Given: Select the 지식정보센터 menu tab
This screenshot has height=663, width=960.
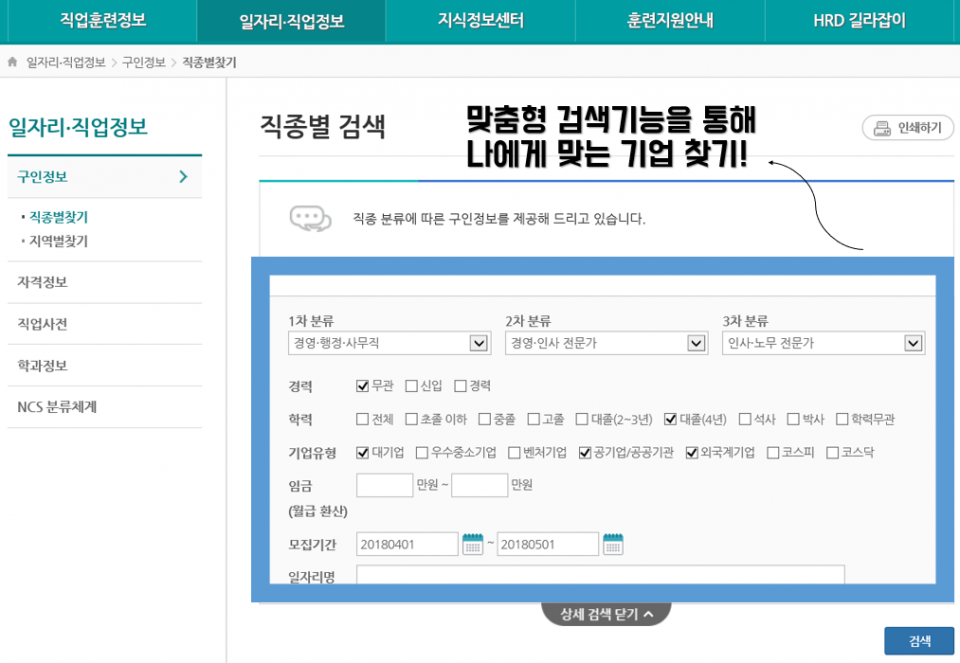Looking at the screenshot, I should [x=480, y=21].
